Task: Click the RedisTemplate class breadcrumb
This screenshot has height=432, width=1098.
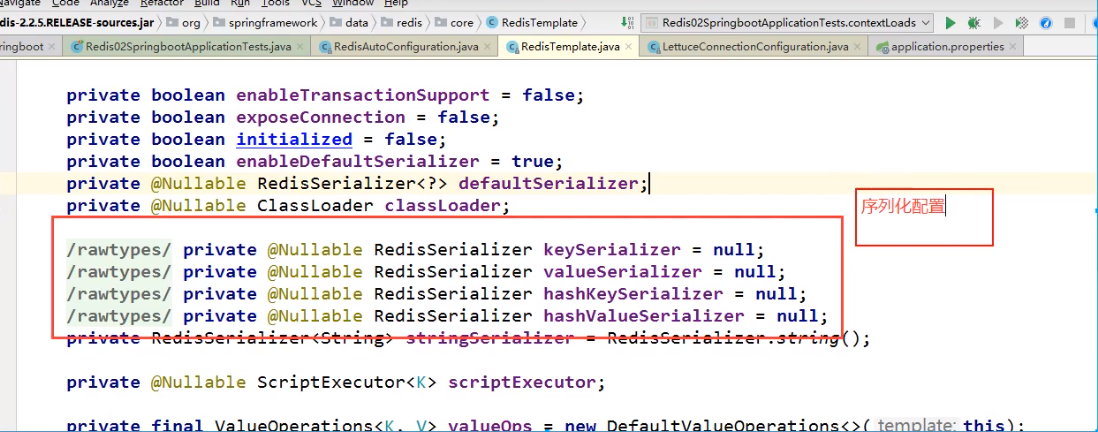Action: (532, 22)
